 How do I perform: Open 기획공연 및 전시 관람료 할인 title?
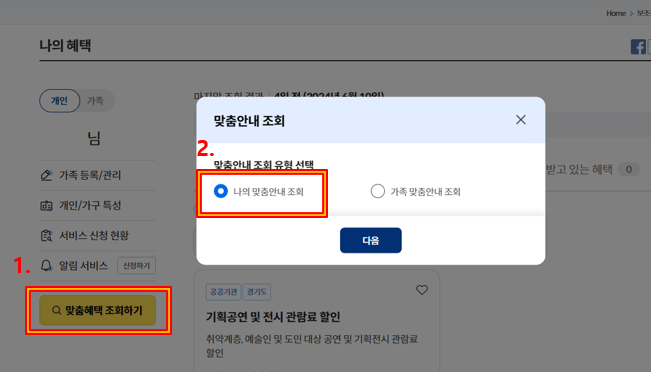pos(273,317)
